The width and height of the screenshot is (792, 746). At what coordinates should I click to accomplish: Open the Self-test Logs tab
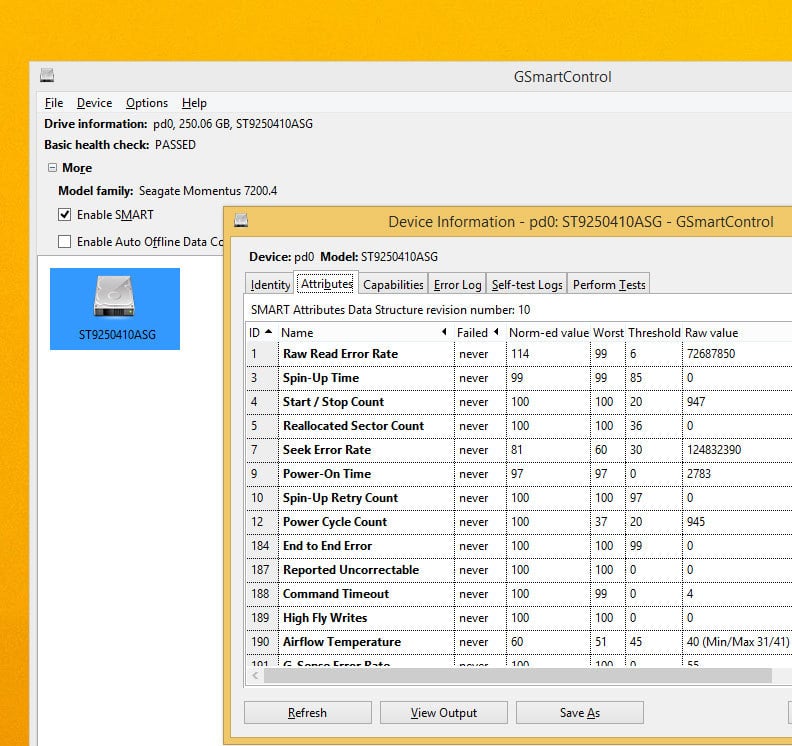pyautogui.click(x=527, y=285)
